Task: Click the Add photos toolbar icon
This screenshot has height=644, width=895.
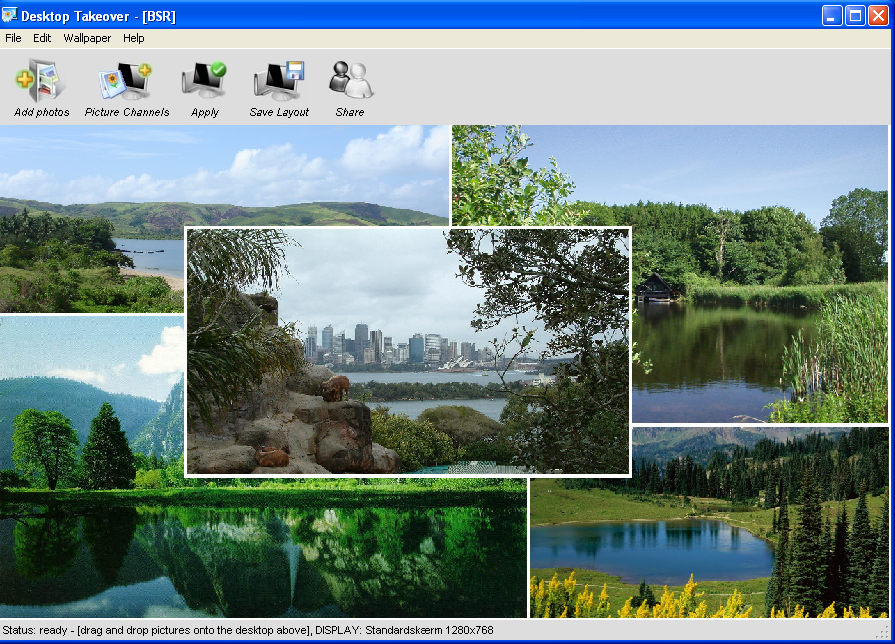Action: pyautogui.click(x=41, y=81)
